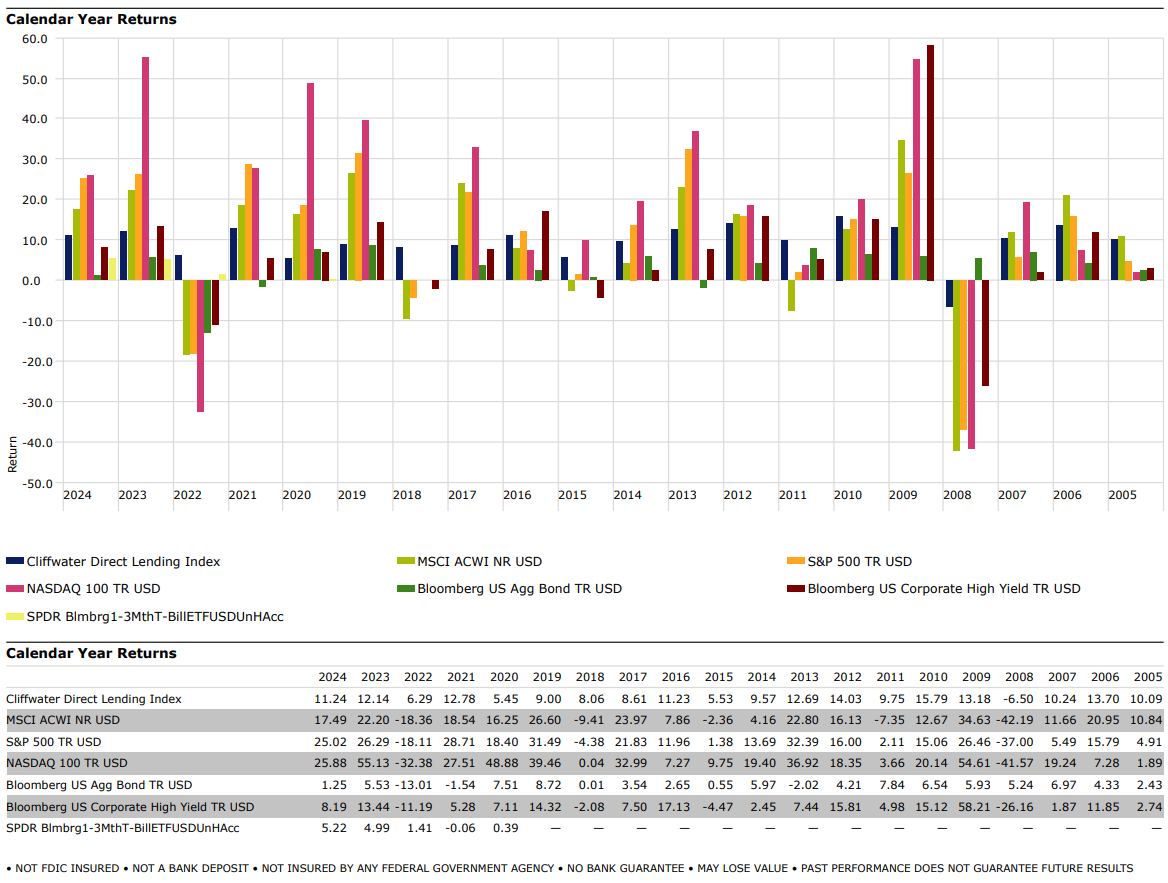The width and height of the screenshot is (1168, 883).
Task: Click the Cliffwater Direct Lending Index legend swatch
Action: pos(14,562)
